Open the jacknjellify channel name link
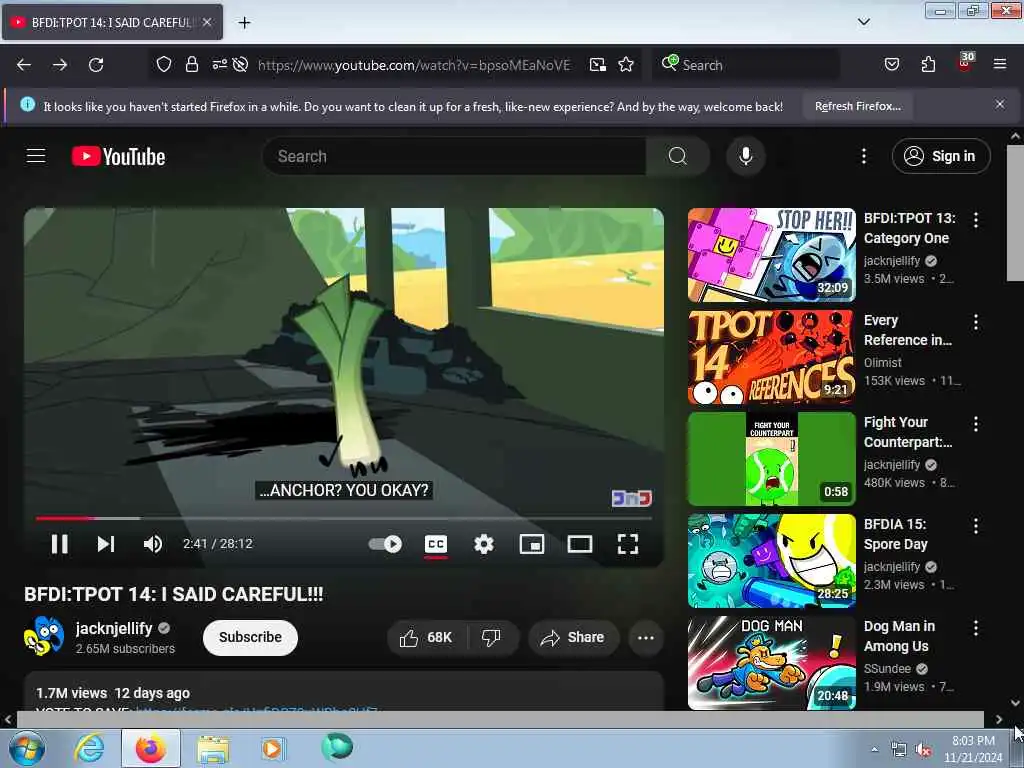Viewport: 1024px width, 768px height. [x=114, y=628]
